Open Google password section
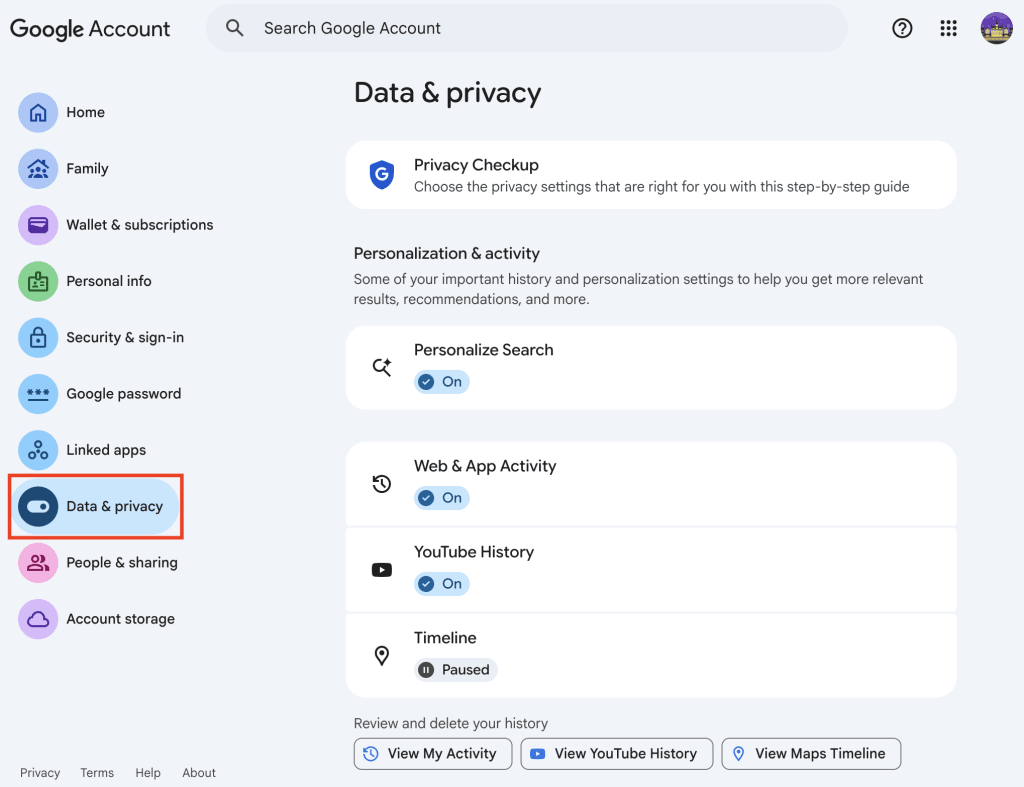Image resolution: width=1024 pixels, height=787 pixels. pos(124,394)
